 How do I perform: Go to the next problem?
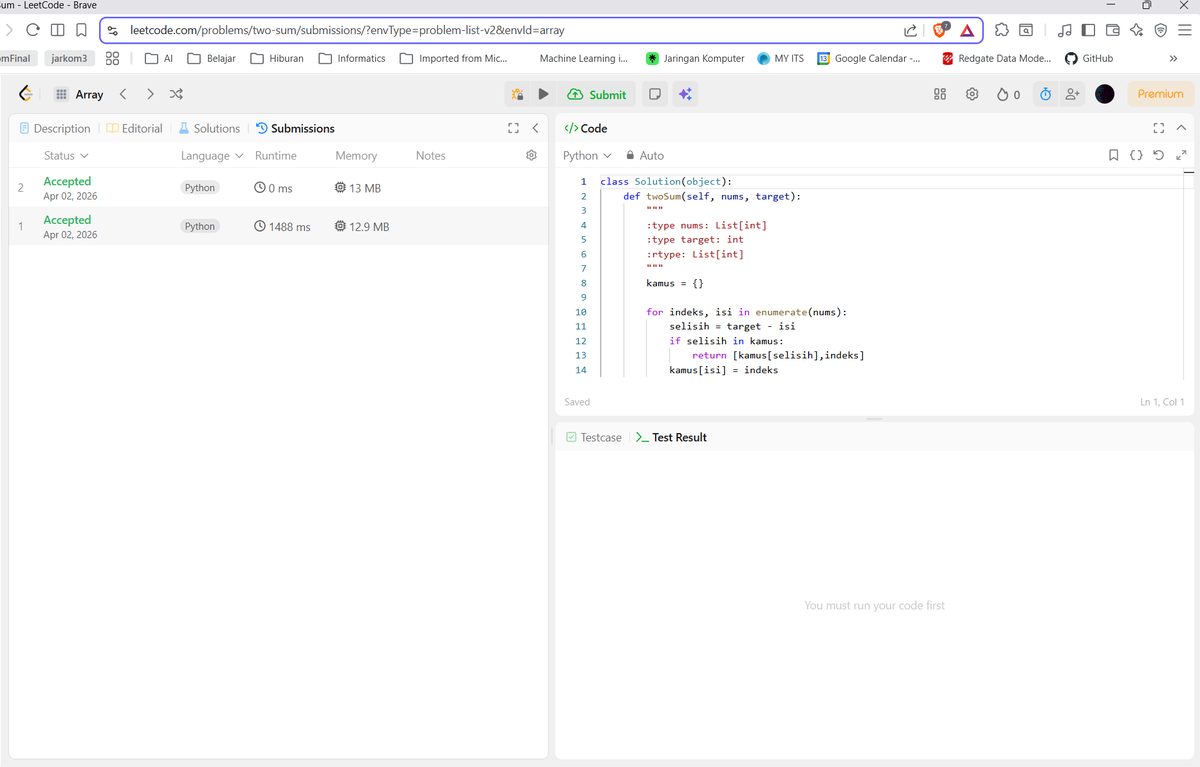[x=150, y=94]
